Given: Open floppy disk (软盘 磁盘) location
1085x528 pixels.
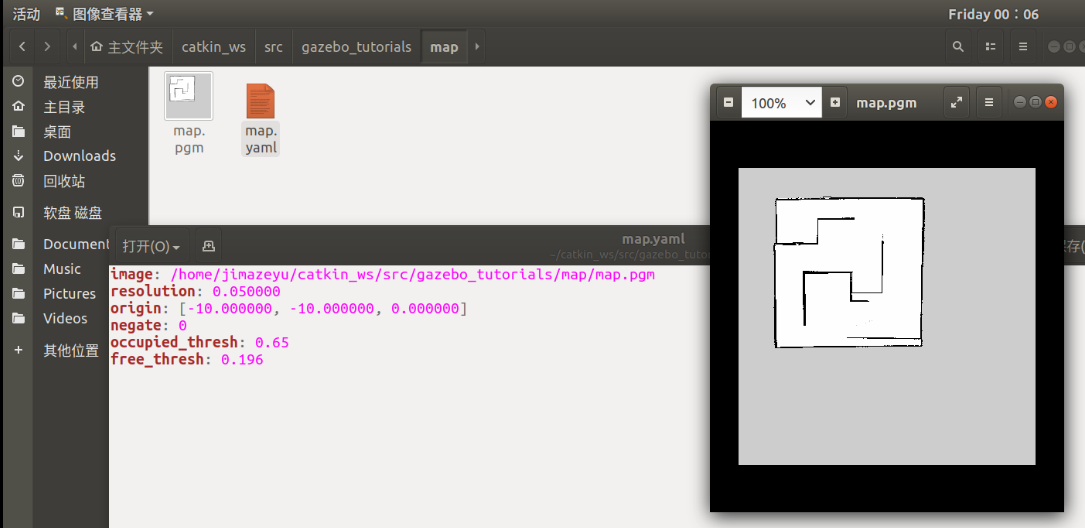Looking at the screenshot, I should (x=71, y=213).
